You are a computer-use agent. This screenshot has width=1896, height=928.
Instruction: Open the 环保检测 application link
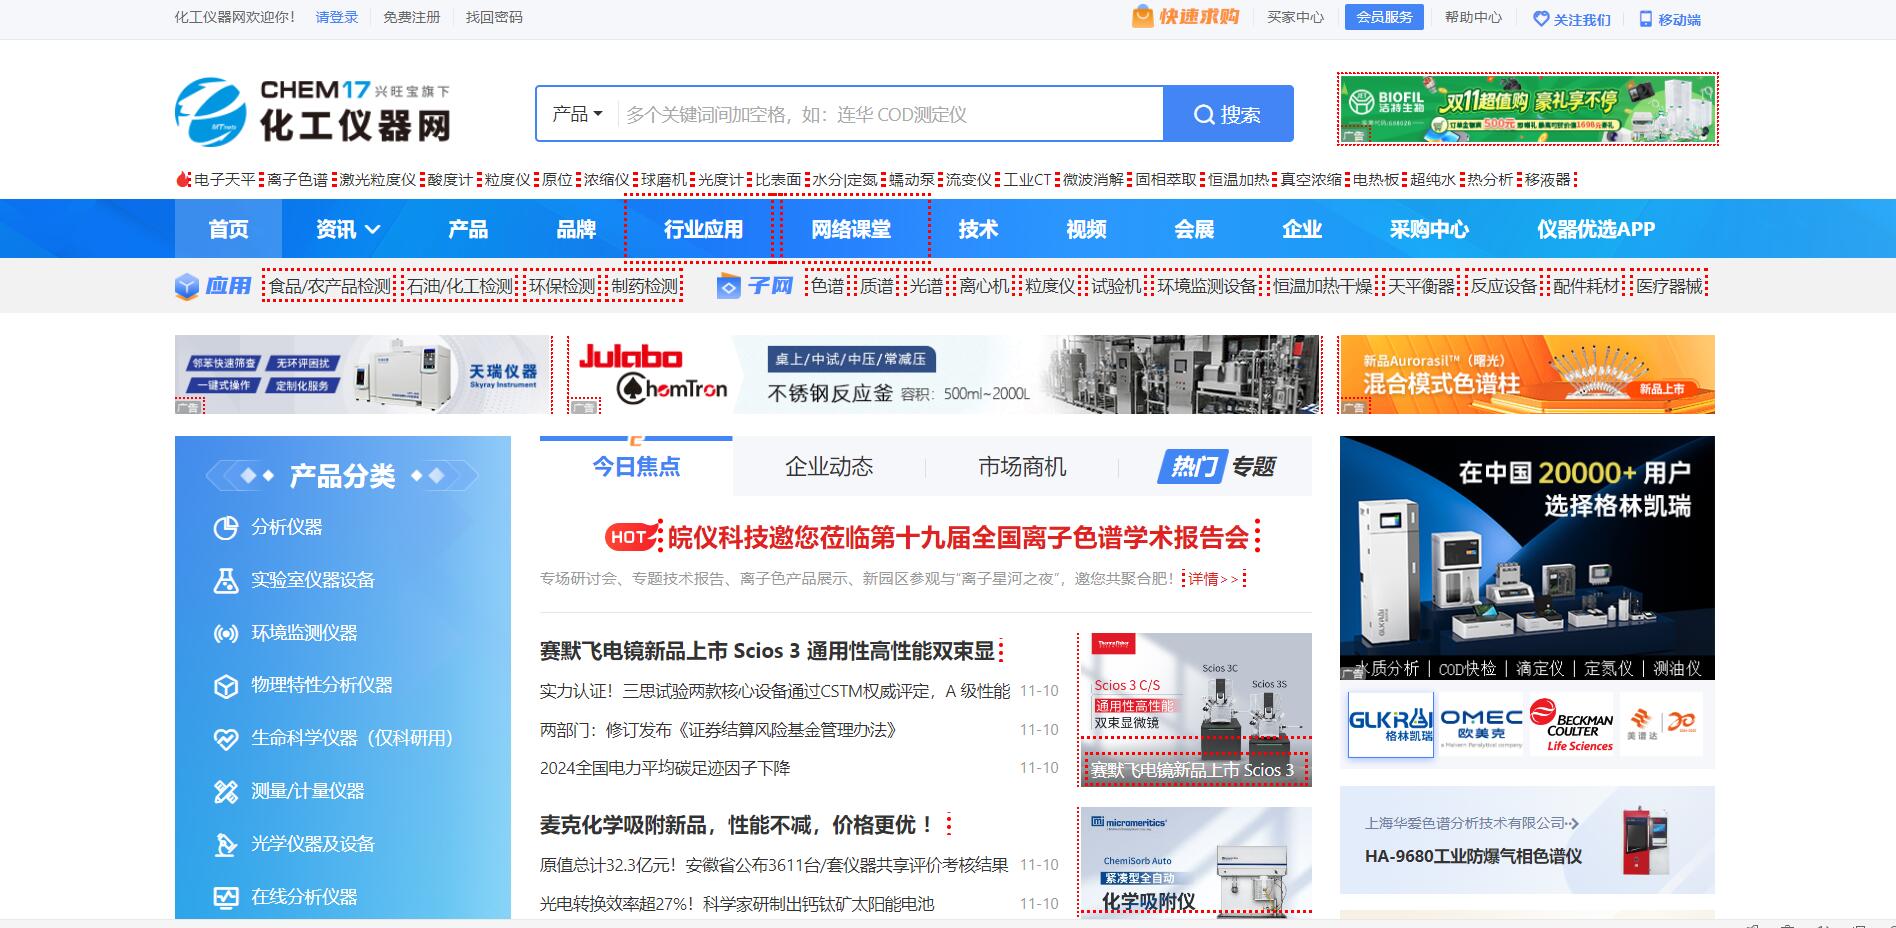pyautogui.click(x=562, y=287)
